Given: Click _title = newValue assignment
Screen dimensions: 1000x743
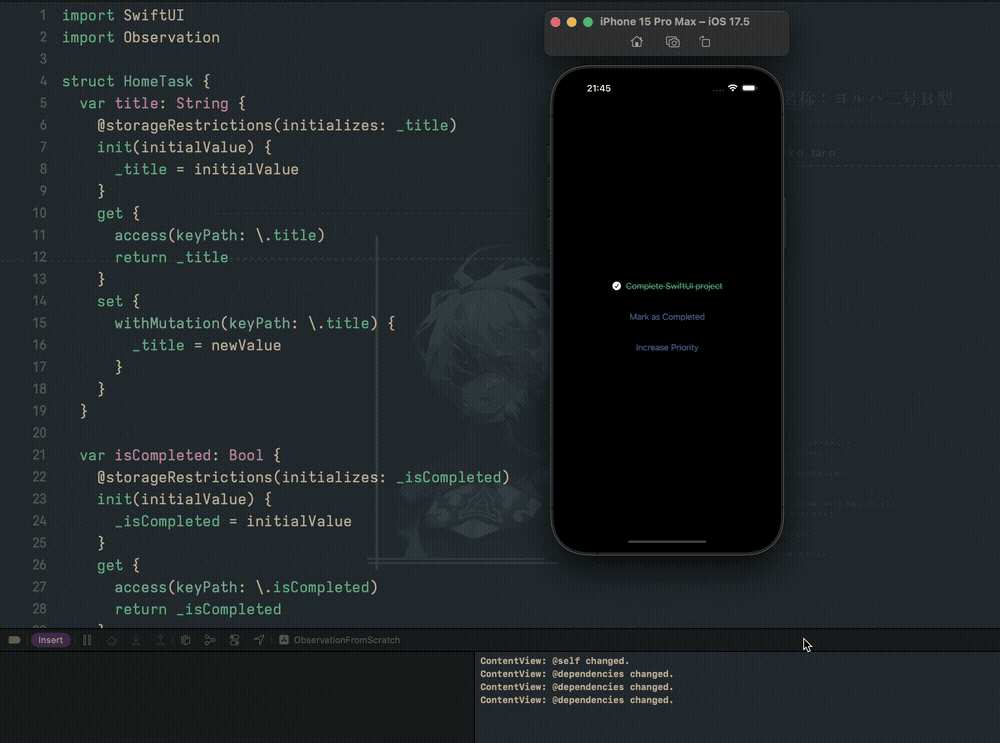Looking at the screenshot, I should point(207,345).
